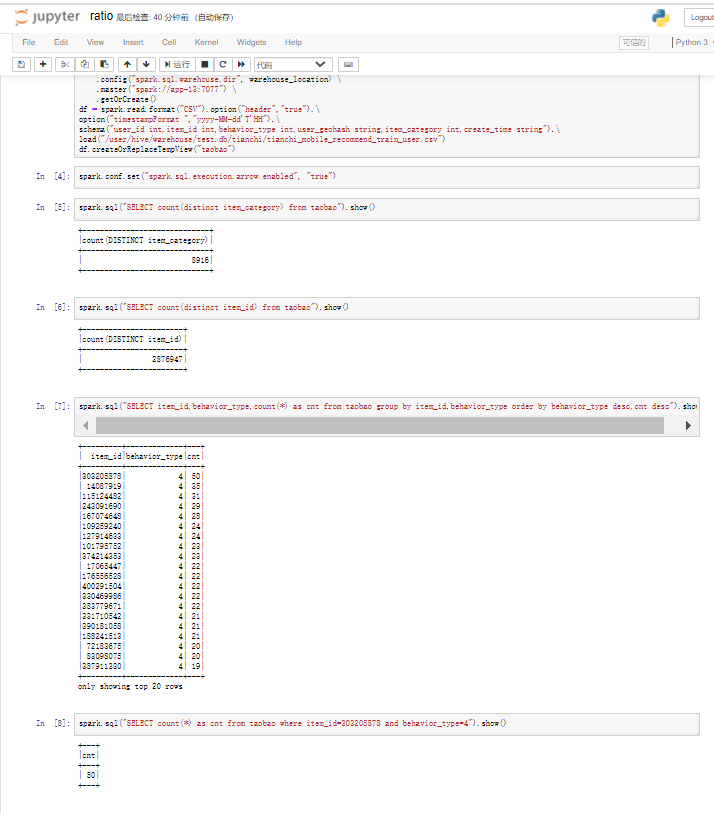Screen dimensions: 714x813
Task: Click the final cnt output value 50
Action: tap(91, 775)
